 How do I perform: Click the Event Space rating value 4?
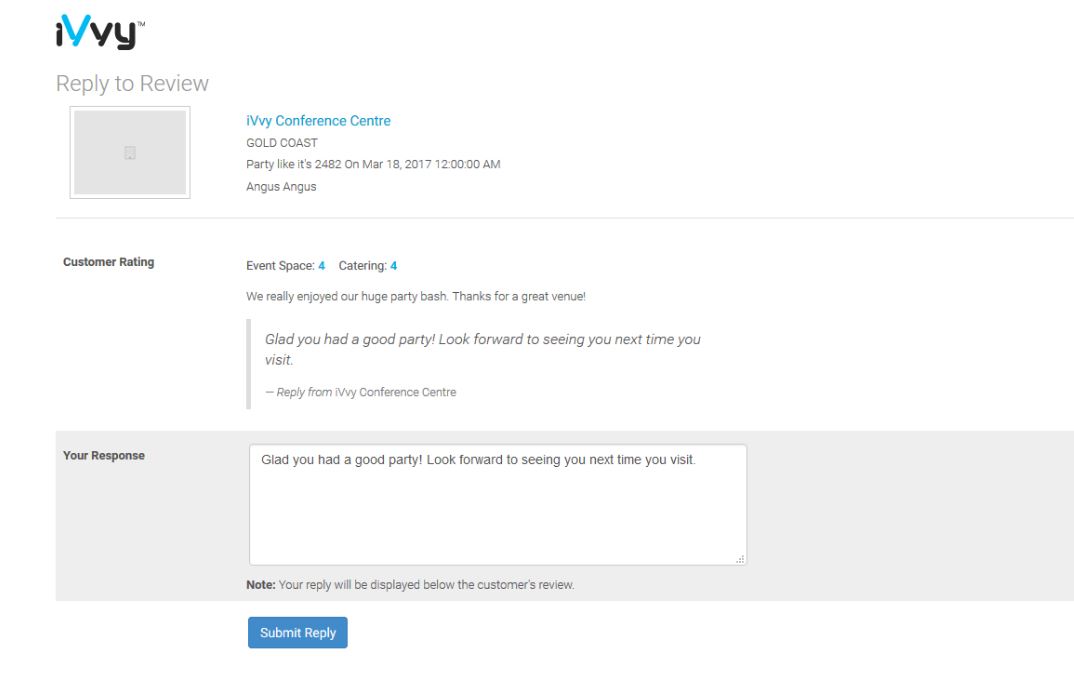pos(321,266)
